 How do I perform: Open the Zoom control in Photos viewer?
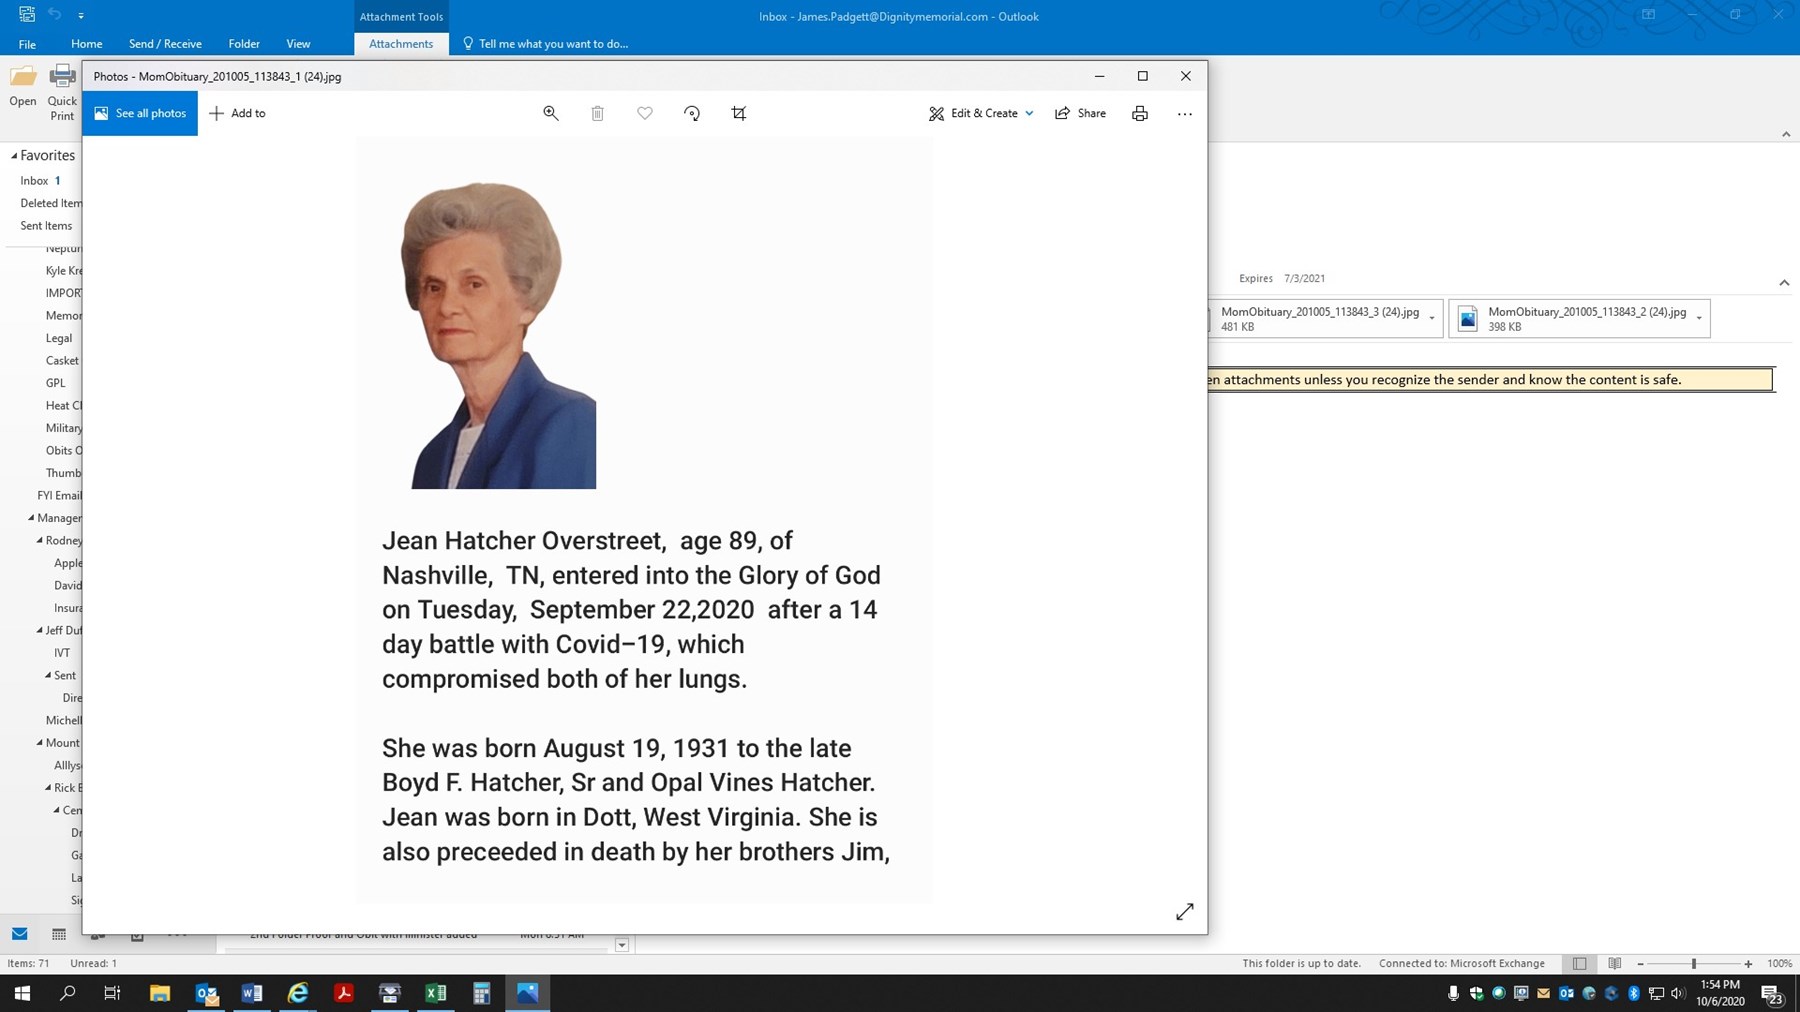(x=550, y=113)
